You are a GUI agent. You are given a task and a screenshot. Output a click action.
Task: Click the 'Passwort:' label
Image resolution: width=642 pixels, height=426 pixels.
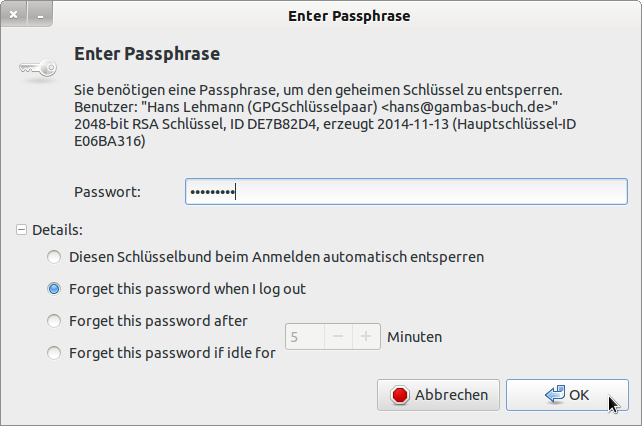pyautogui.click(x=107, y=191)
